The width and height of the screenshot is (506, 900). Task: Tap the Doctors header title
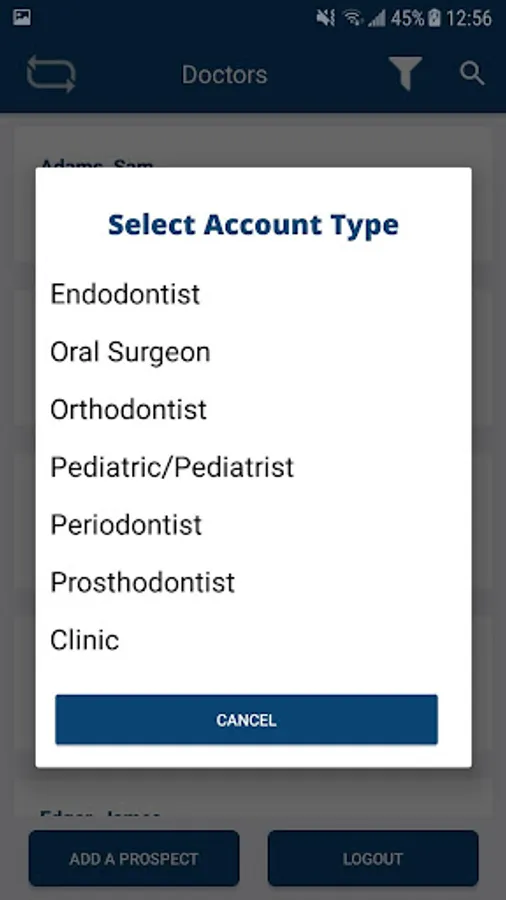(224, 75)
